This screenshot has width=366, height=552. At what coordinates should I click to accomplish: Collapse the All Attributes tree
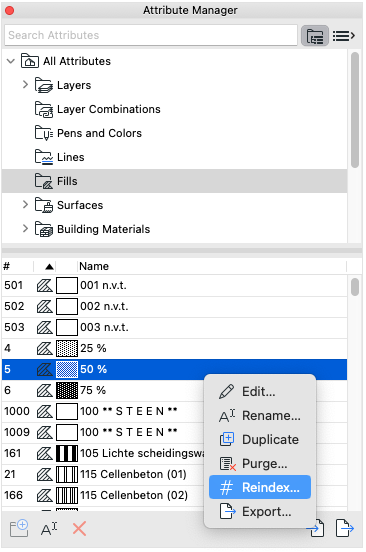(x=11, y=61)
